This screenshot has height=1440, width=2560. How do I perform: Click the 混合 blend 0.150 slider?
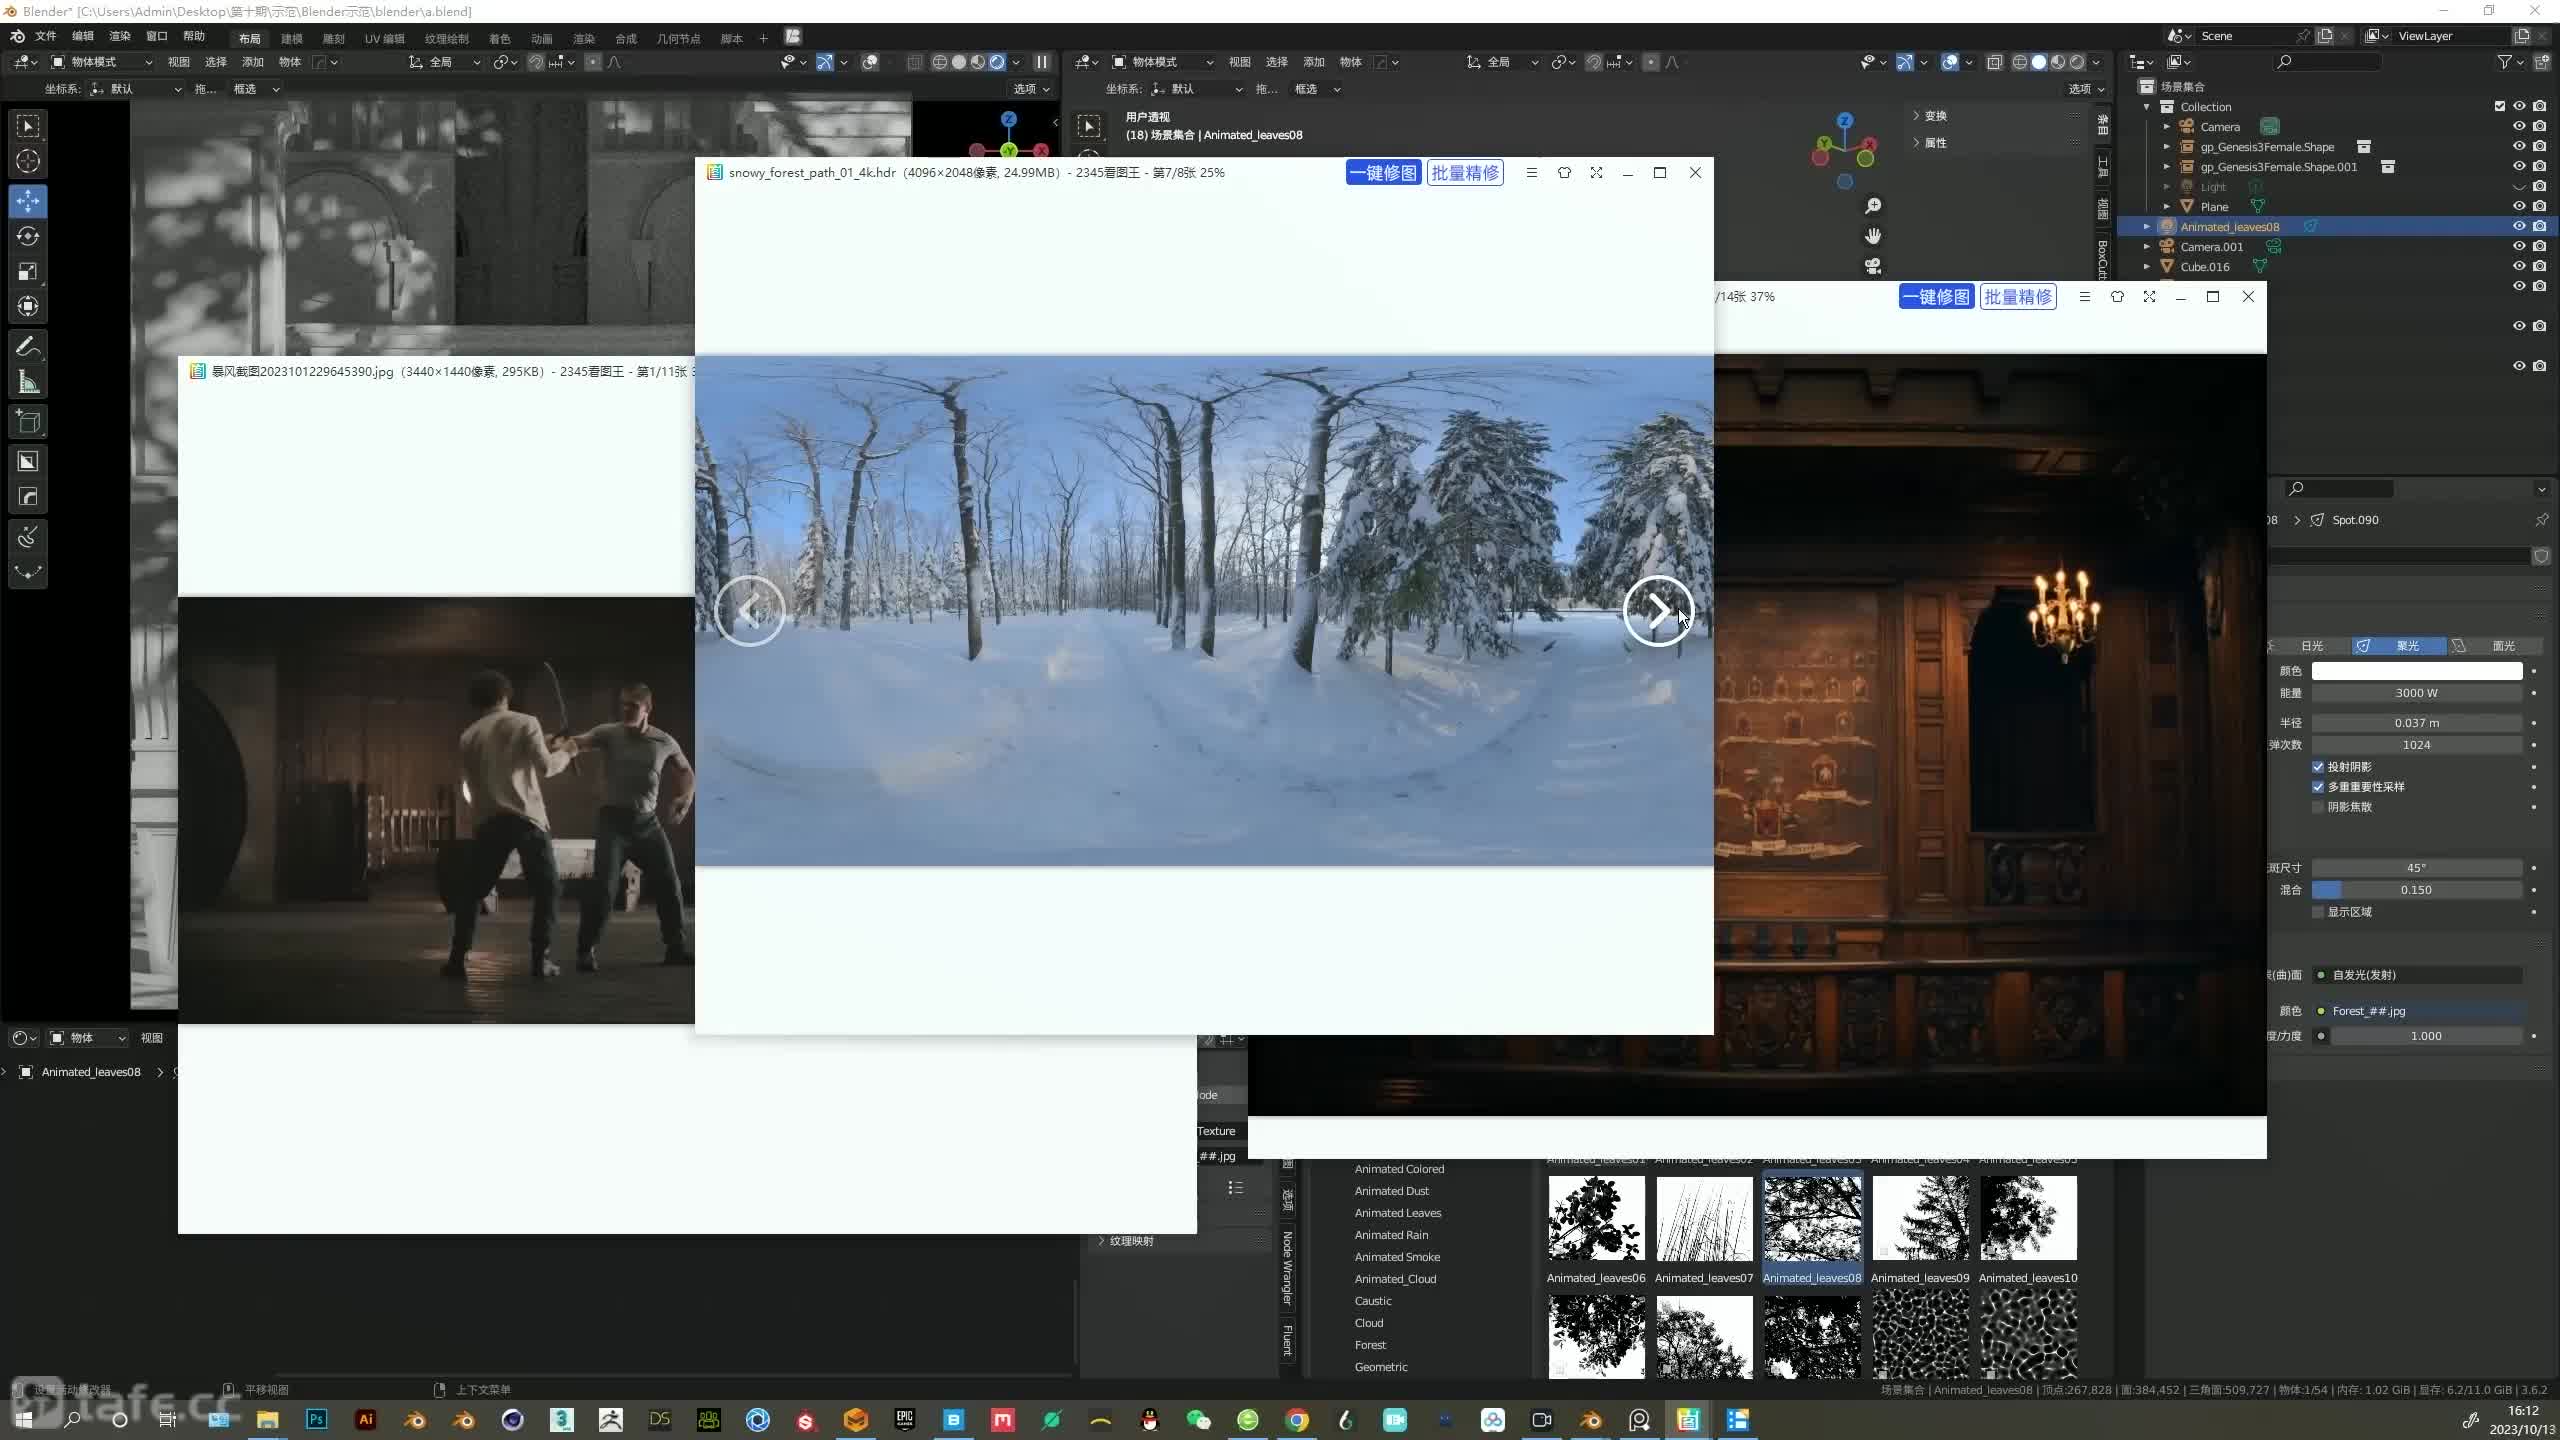2417,890
